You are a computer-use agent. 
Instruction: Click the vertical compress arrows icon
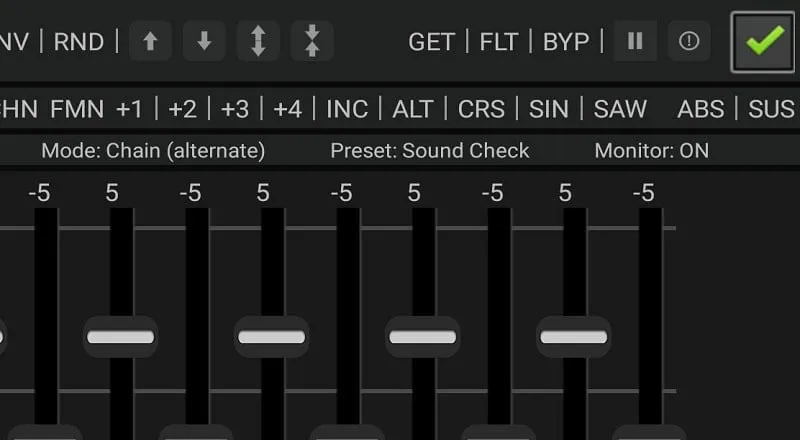(x=312, y=41)
